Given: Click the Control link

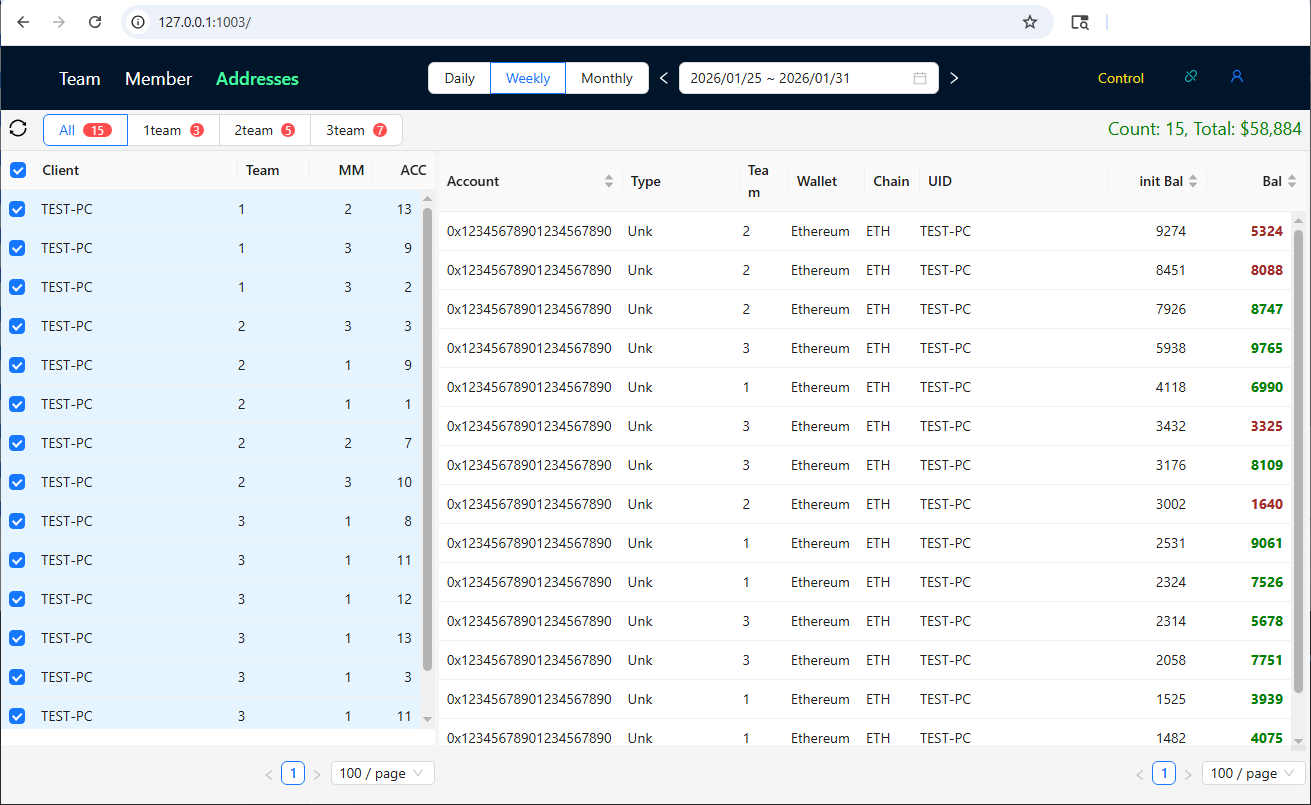Looking at the screenshot, I should click(x=1120, y=77).
